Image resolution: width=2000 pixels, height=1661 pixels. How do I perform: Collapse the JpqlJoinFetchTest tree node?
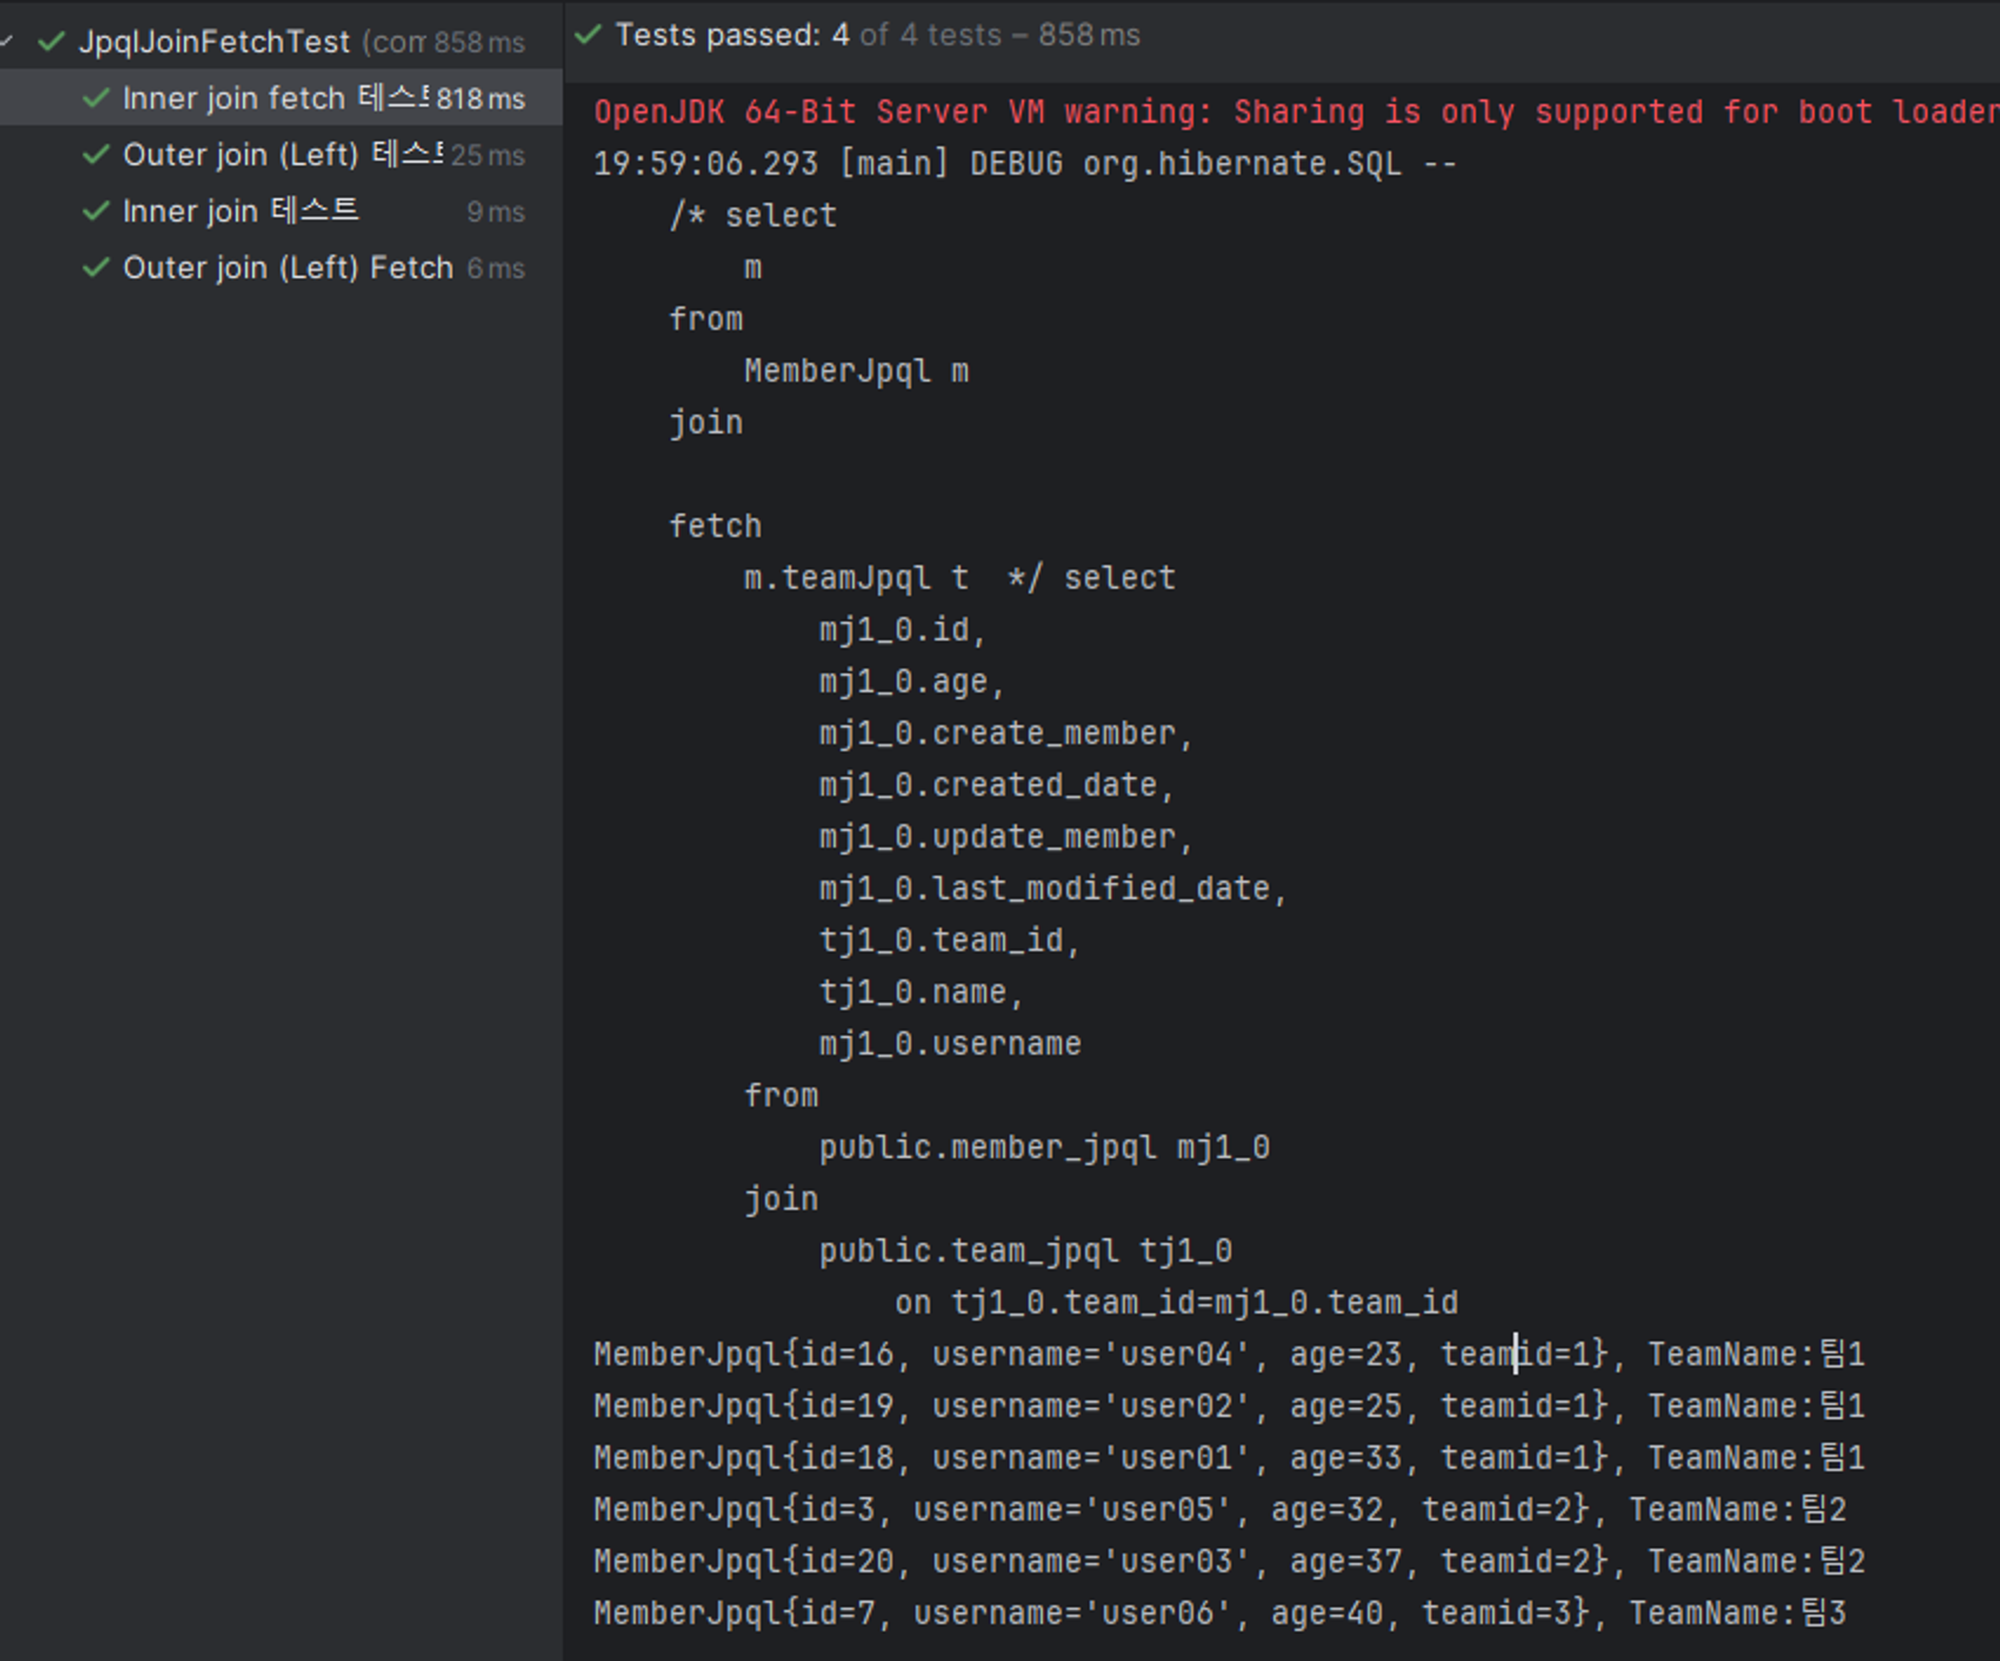coord(7,41)
